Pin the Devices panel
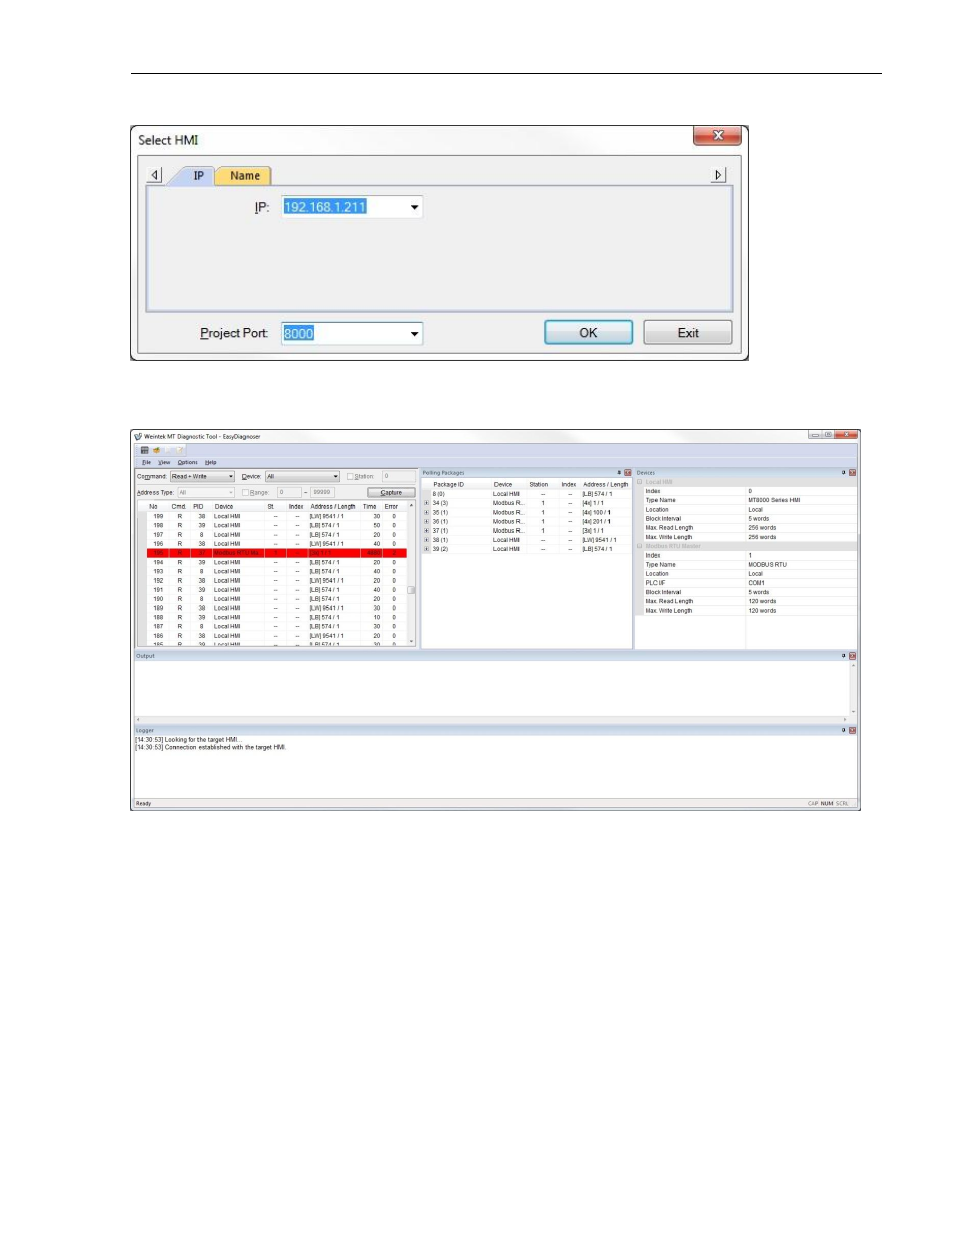954x1235 pixels. tap(844, 472)
